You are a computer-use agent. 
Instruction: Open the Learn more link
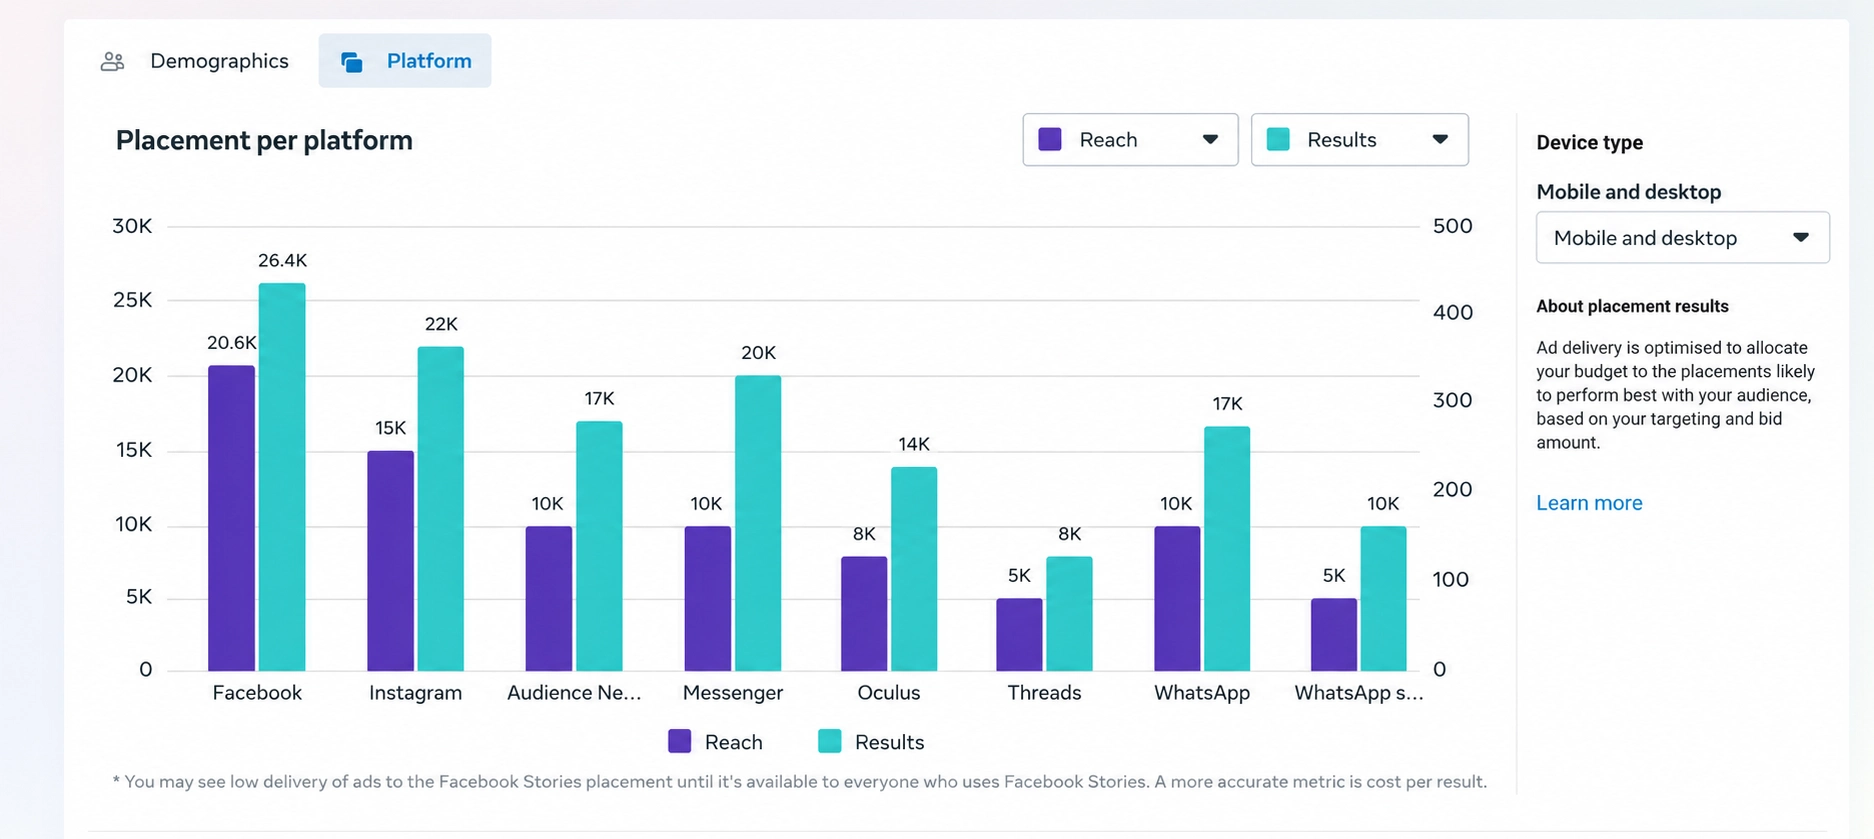[1589, 503]
